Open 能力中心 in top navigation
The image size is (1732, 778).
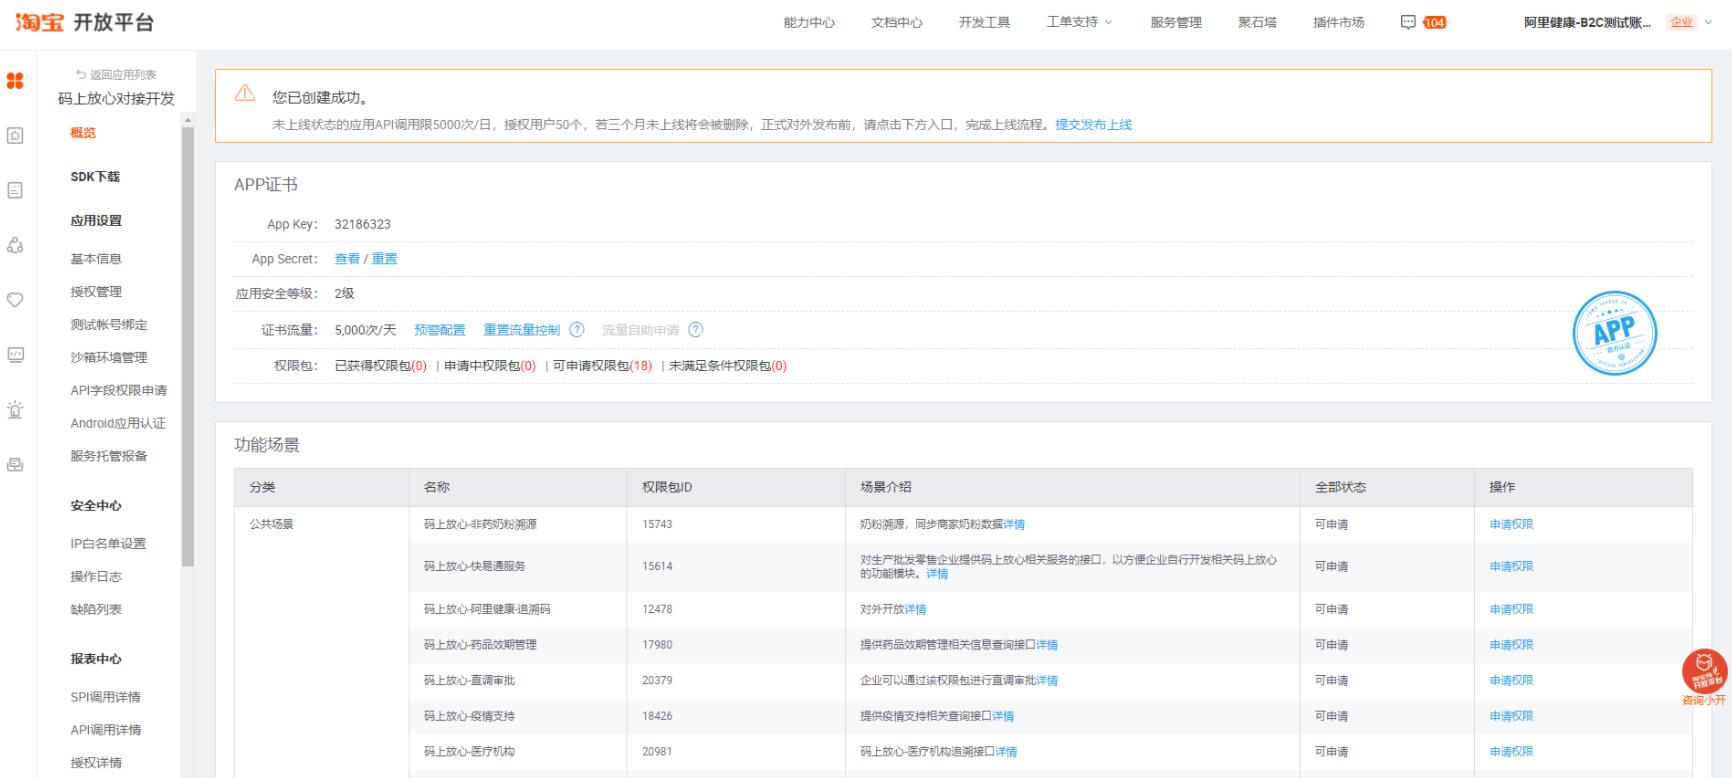[x=809, y=22]
